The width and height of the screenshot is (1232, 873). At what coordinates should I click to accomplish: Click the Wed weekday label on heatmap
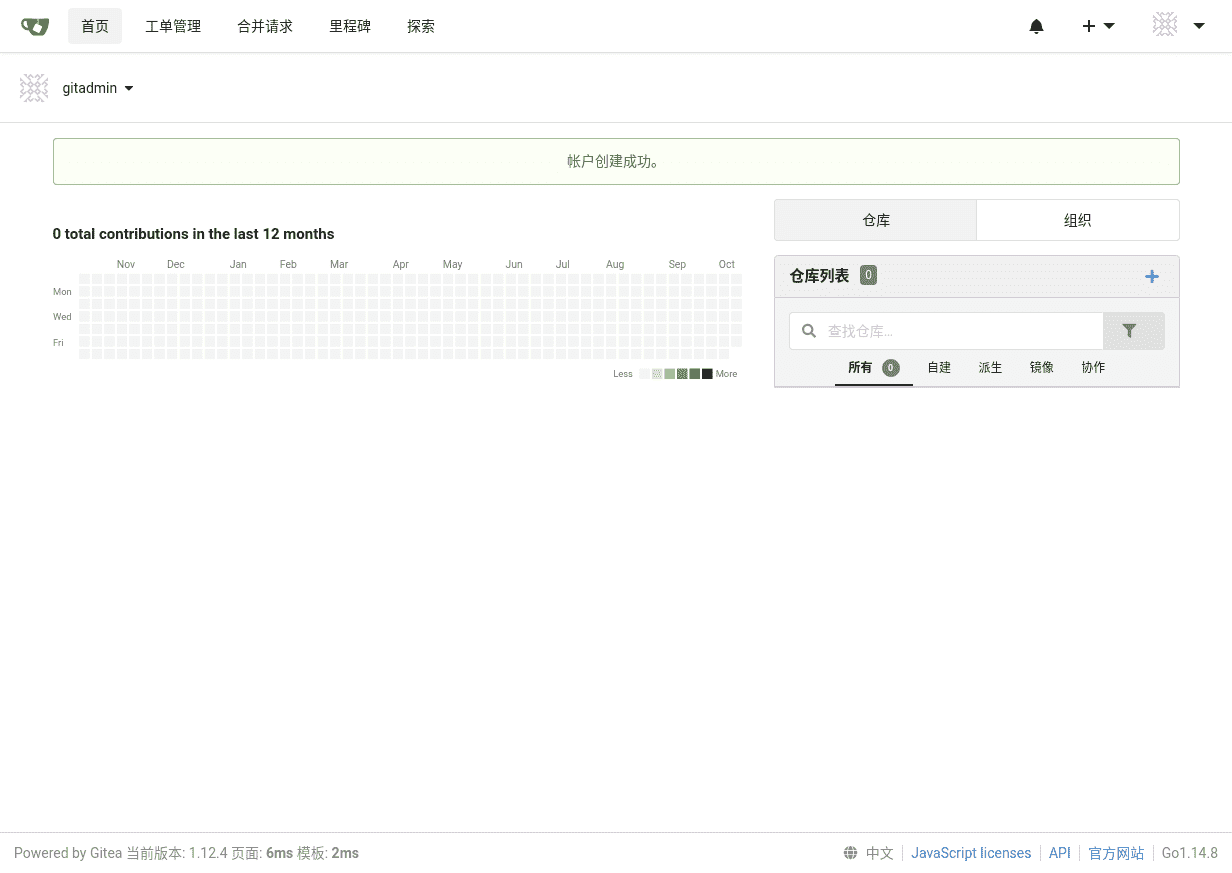62,317
